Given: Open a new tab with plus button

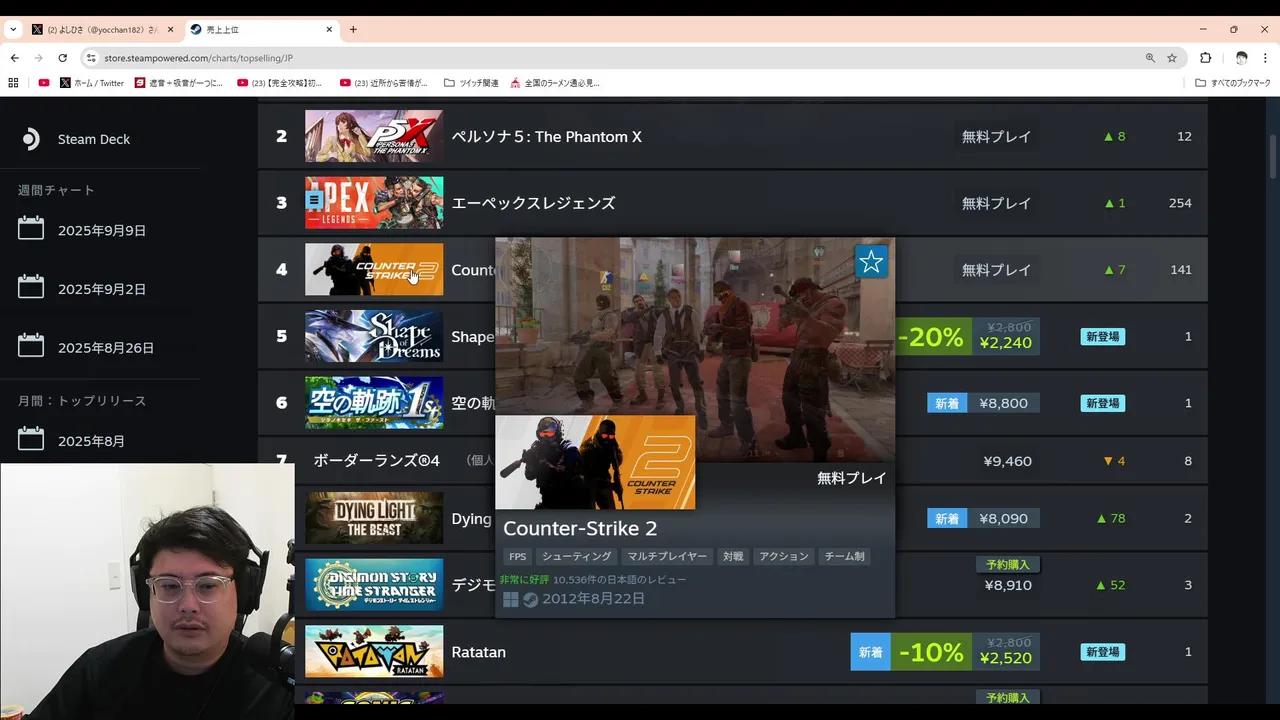Looking at the screenshot, I should tap(353, 29).
